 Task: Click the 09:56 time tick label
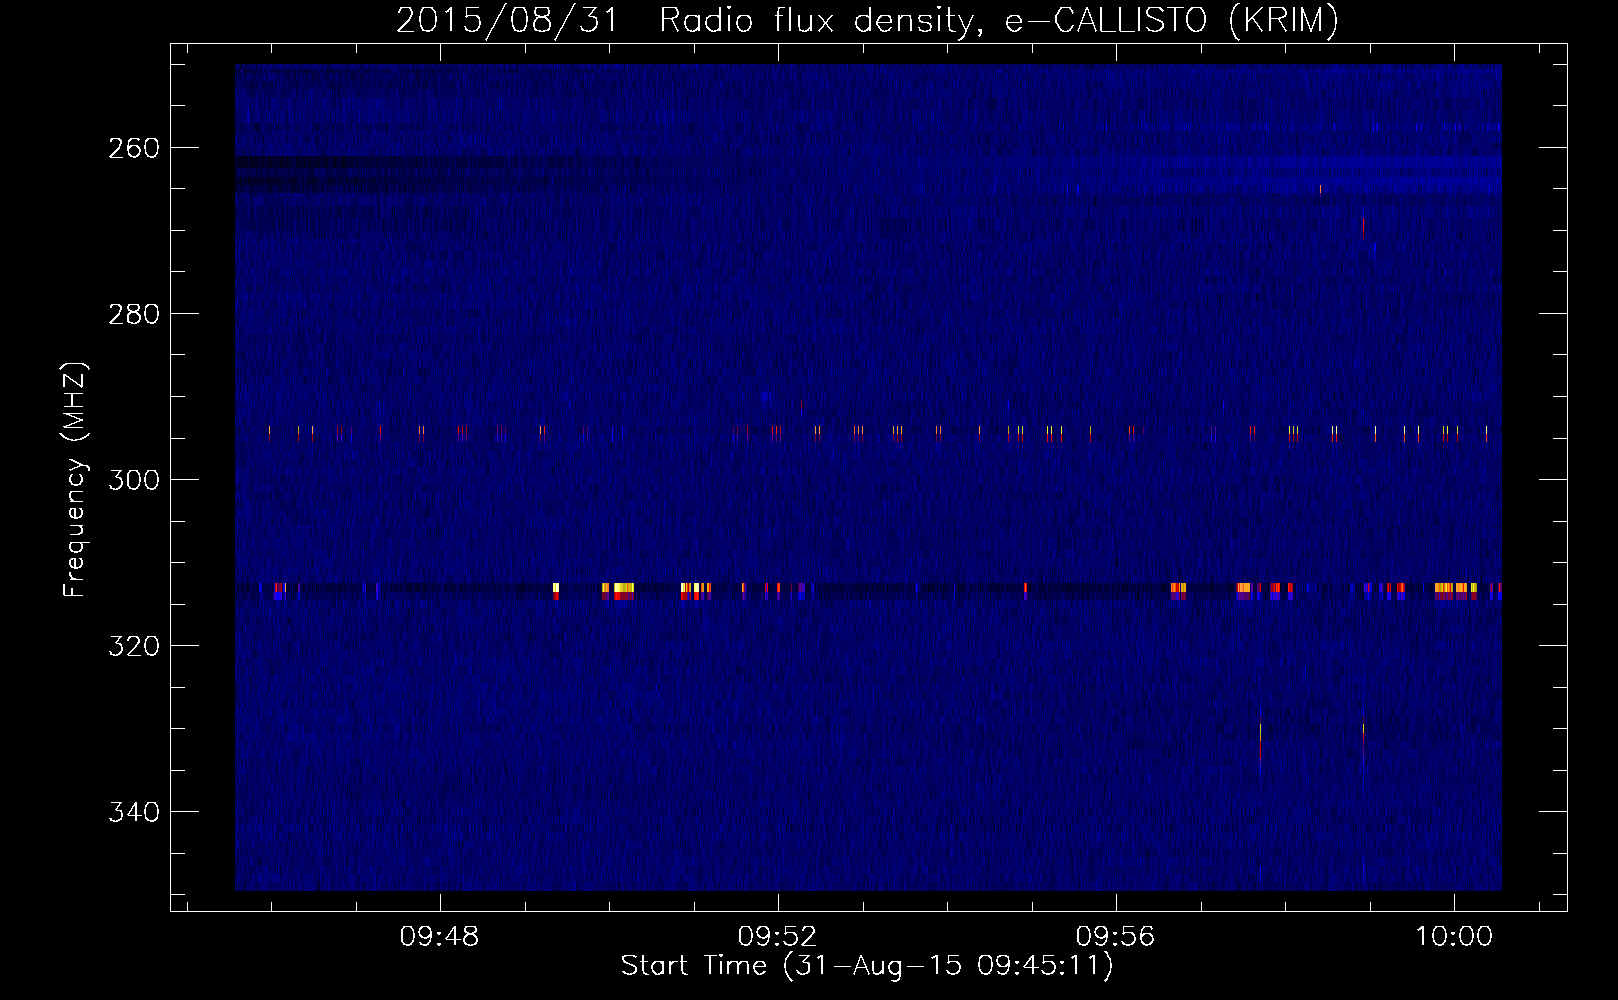click(x=1115, y=937)
